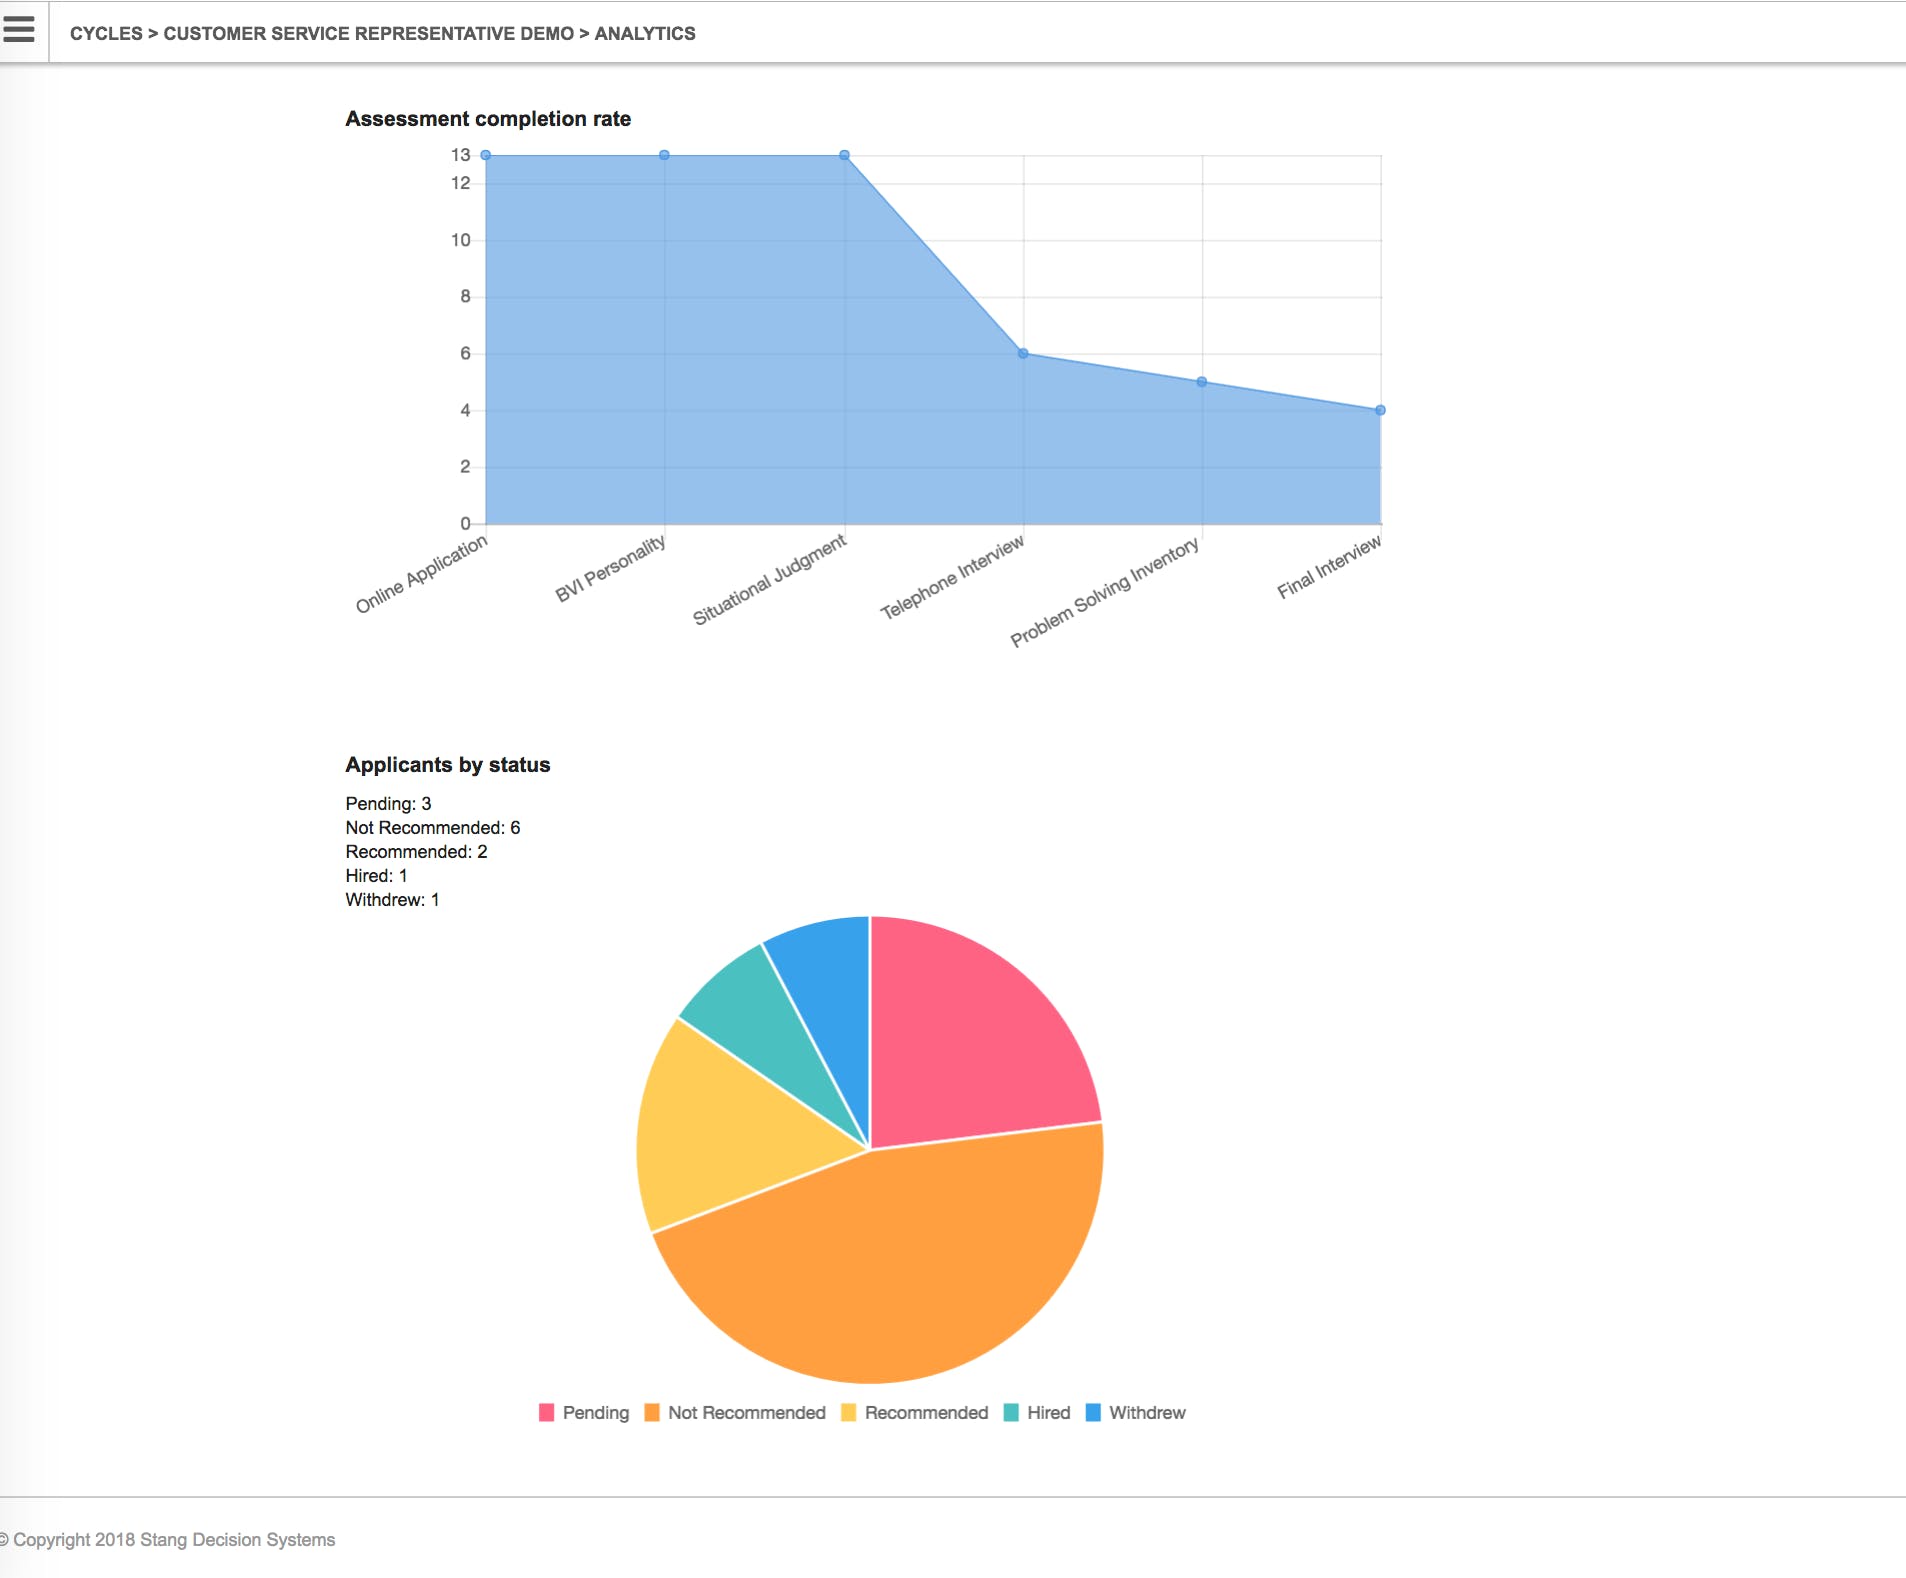The image size is (1906, 1578).
Task: Click the BVI Personality data point
Action: coord(664,155)
